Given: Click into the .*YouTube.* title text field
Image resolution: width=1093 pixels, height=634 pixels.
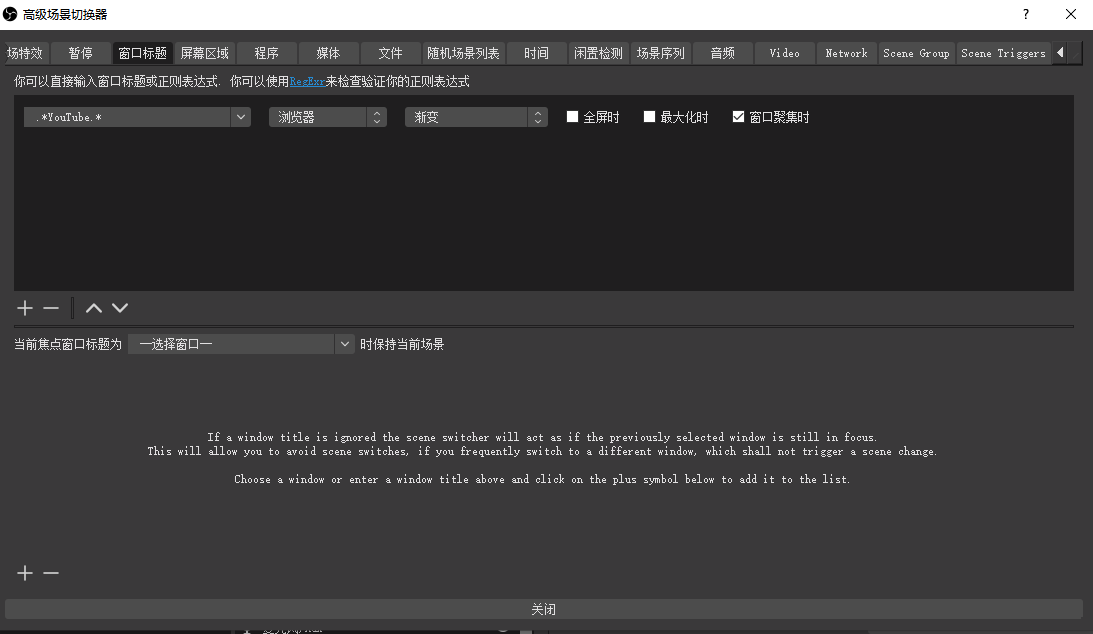Looking at the screenshot, I should coord(128,117).
